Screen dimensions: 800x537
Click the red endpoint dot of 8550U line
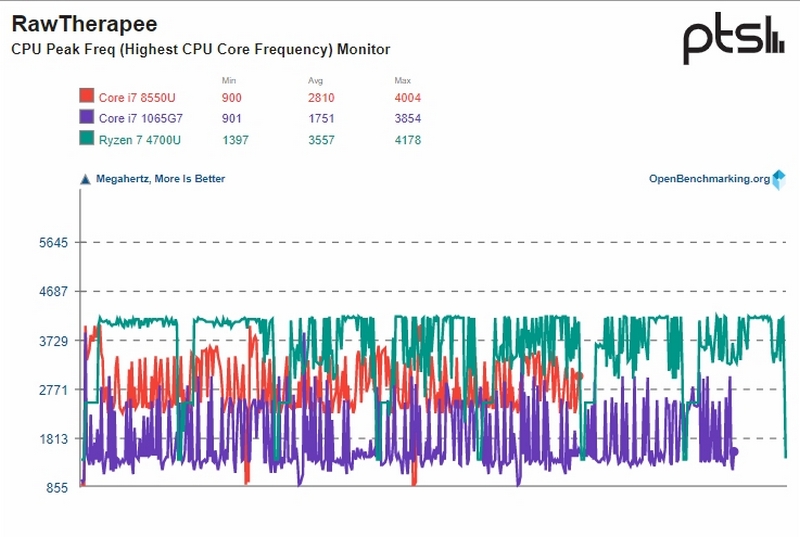tap(579, 376)
